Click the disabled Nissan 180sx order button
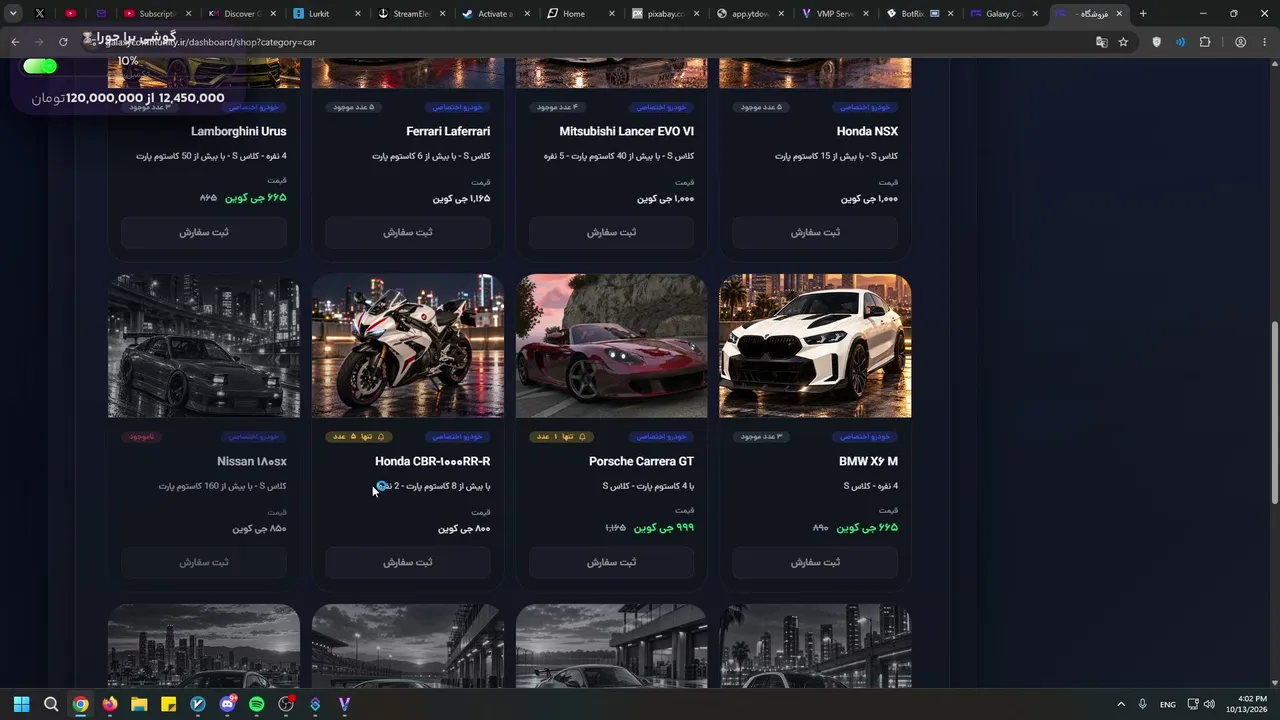 [x=204, y=562]
